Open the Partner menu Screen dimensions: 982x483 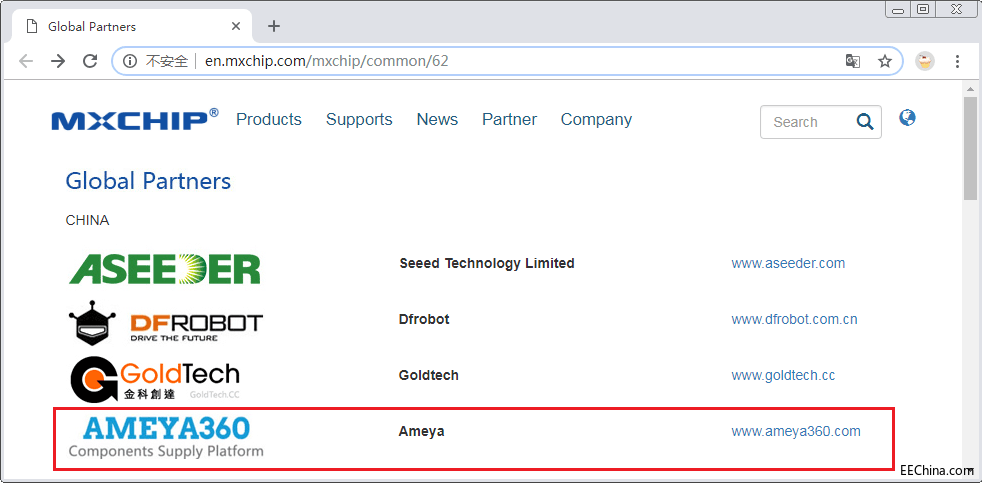click(509, 119)
